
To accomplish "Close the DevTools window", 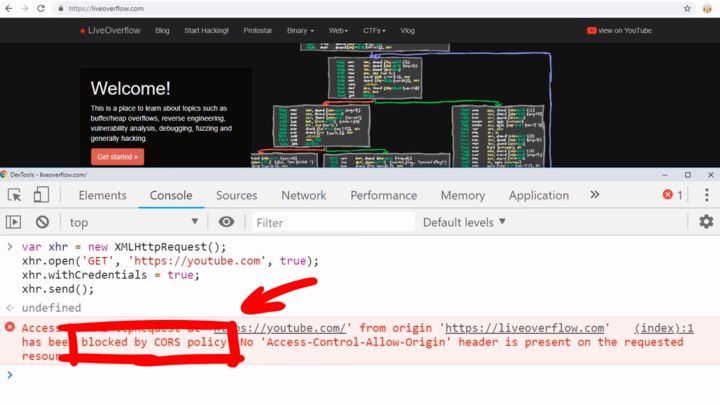I will (710, 175).
